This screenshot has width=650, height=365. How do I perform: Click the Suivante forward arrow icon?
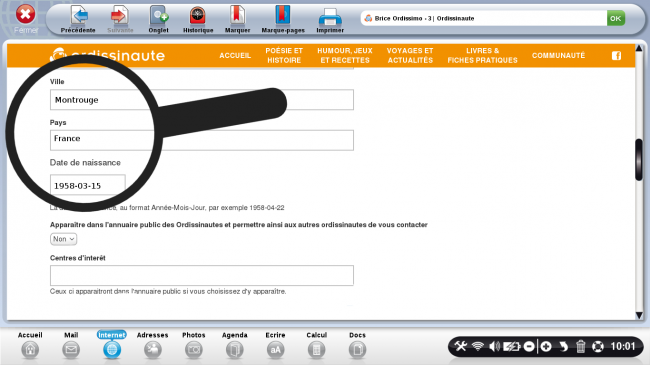[x=120, y=16]
